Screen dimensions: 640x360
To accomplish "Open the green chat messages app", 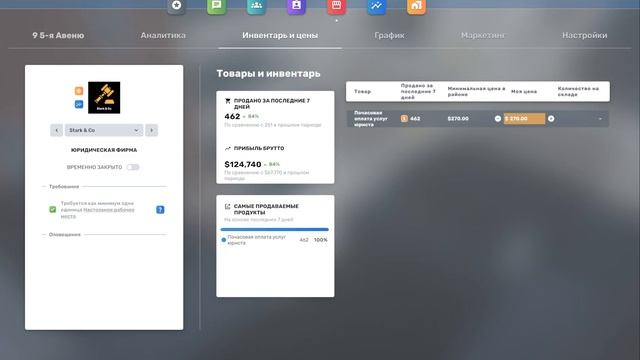I will pyautogui.click(x=216, y=6).
